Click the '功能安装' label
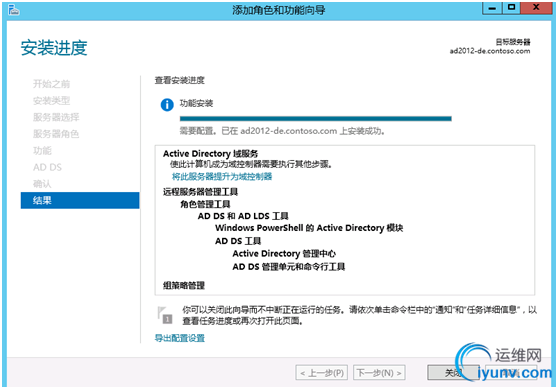Viewport: 558px width, 389px height. click(196, 104)
